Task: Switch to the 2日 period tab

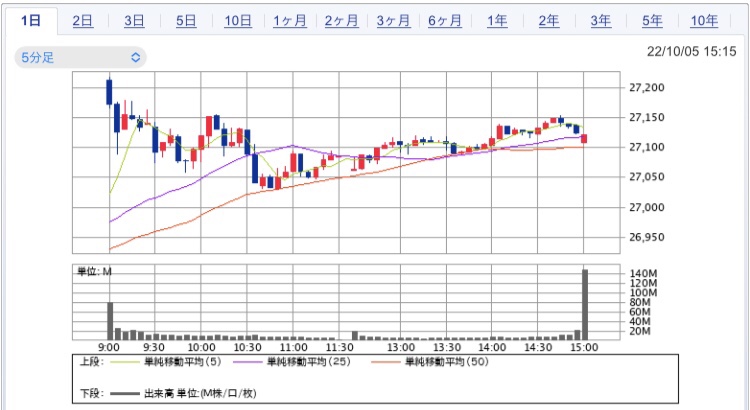Action: (83, 21)
